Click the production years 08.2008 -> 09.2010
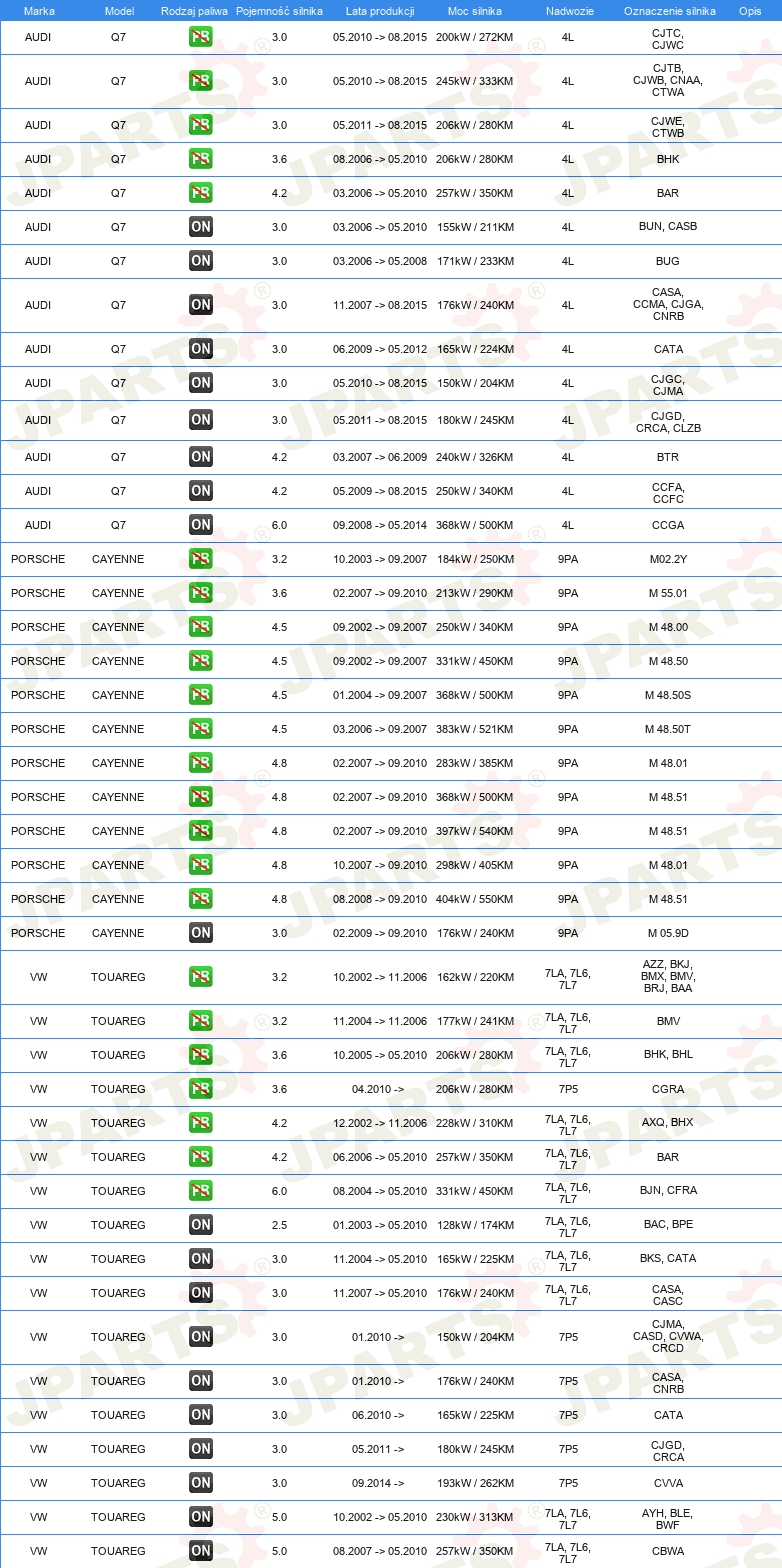Screen dimensions: 782x1568 pos(380,899)
